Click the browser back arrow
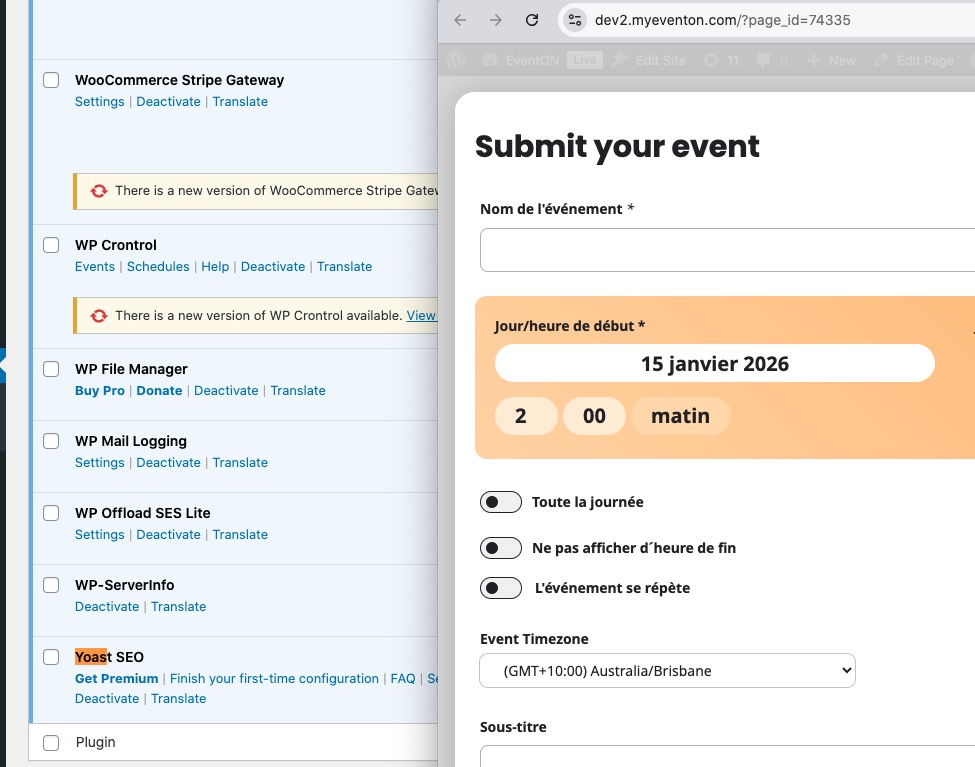The height and width of the screenshot is (767, 975). (460, 20)
